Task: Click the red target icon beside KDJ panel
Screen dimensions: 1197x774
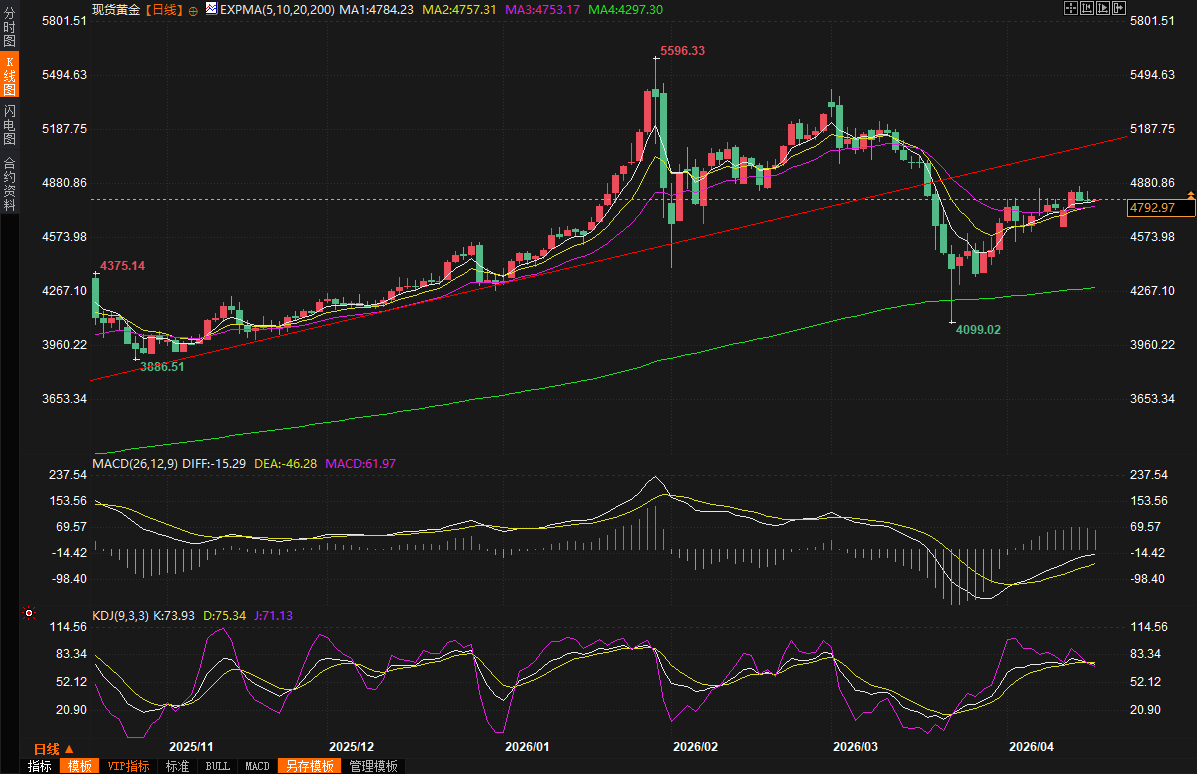Action: pyautogui.click(x=30, y=612)
